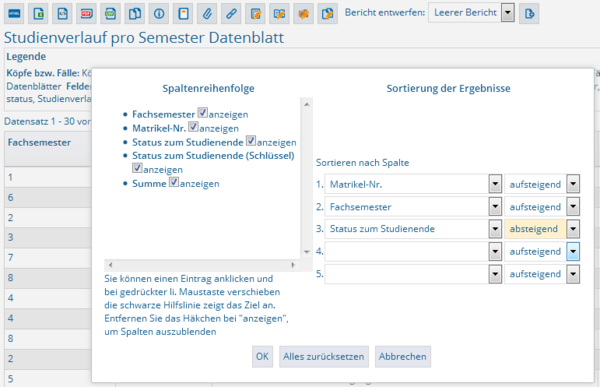The height and width of the screenshot is (387, 600).
Task: Confirm the dialog with OK
Action: click(262, 356)
